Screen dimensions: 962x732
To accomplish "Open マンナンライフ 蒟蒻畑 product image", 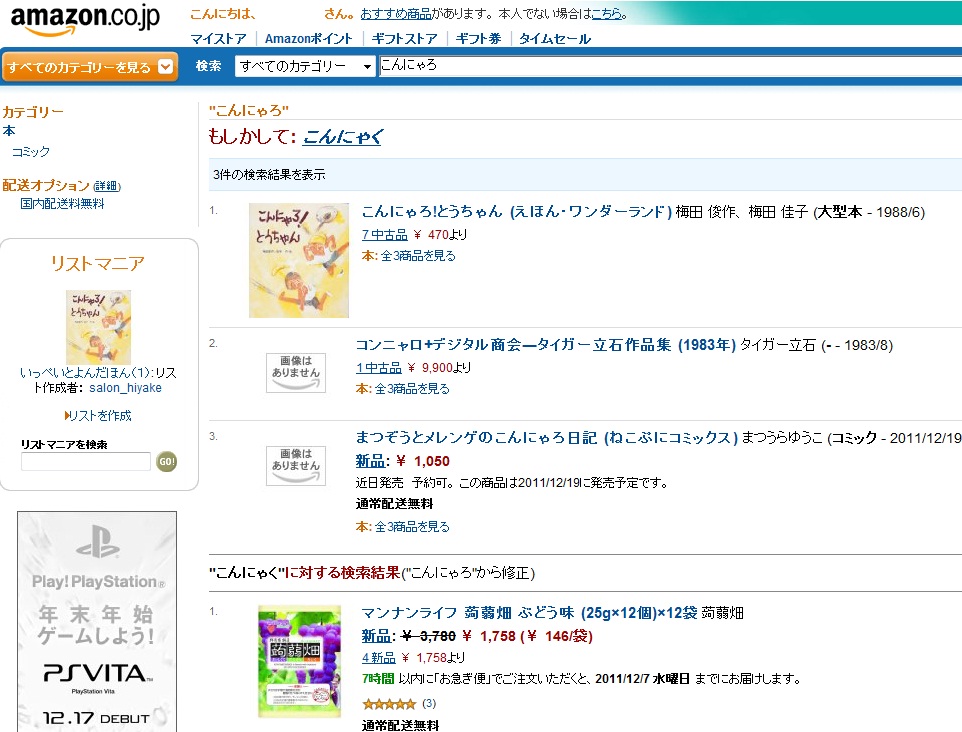I will tap(299, 661).
